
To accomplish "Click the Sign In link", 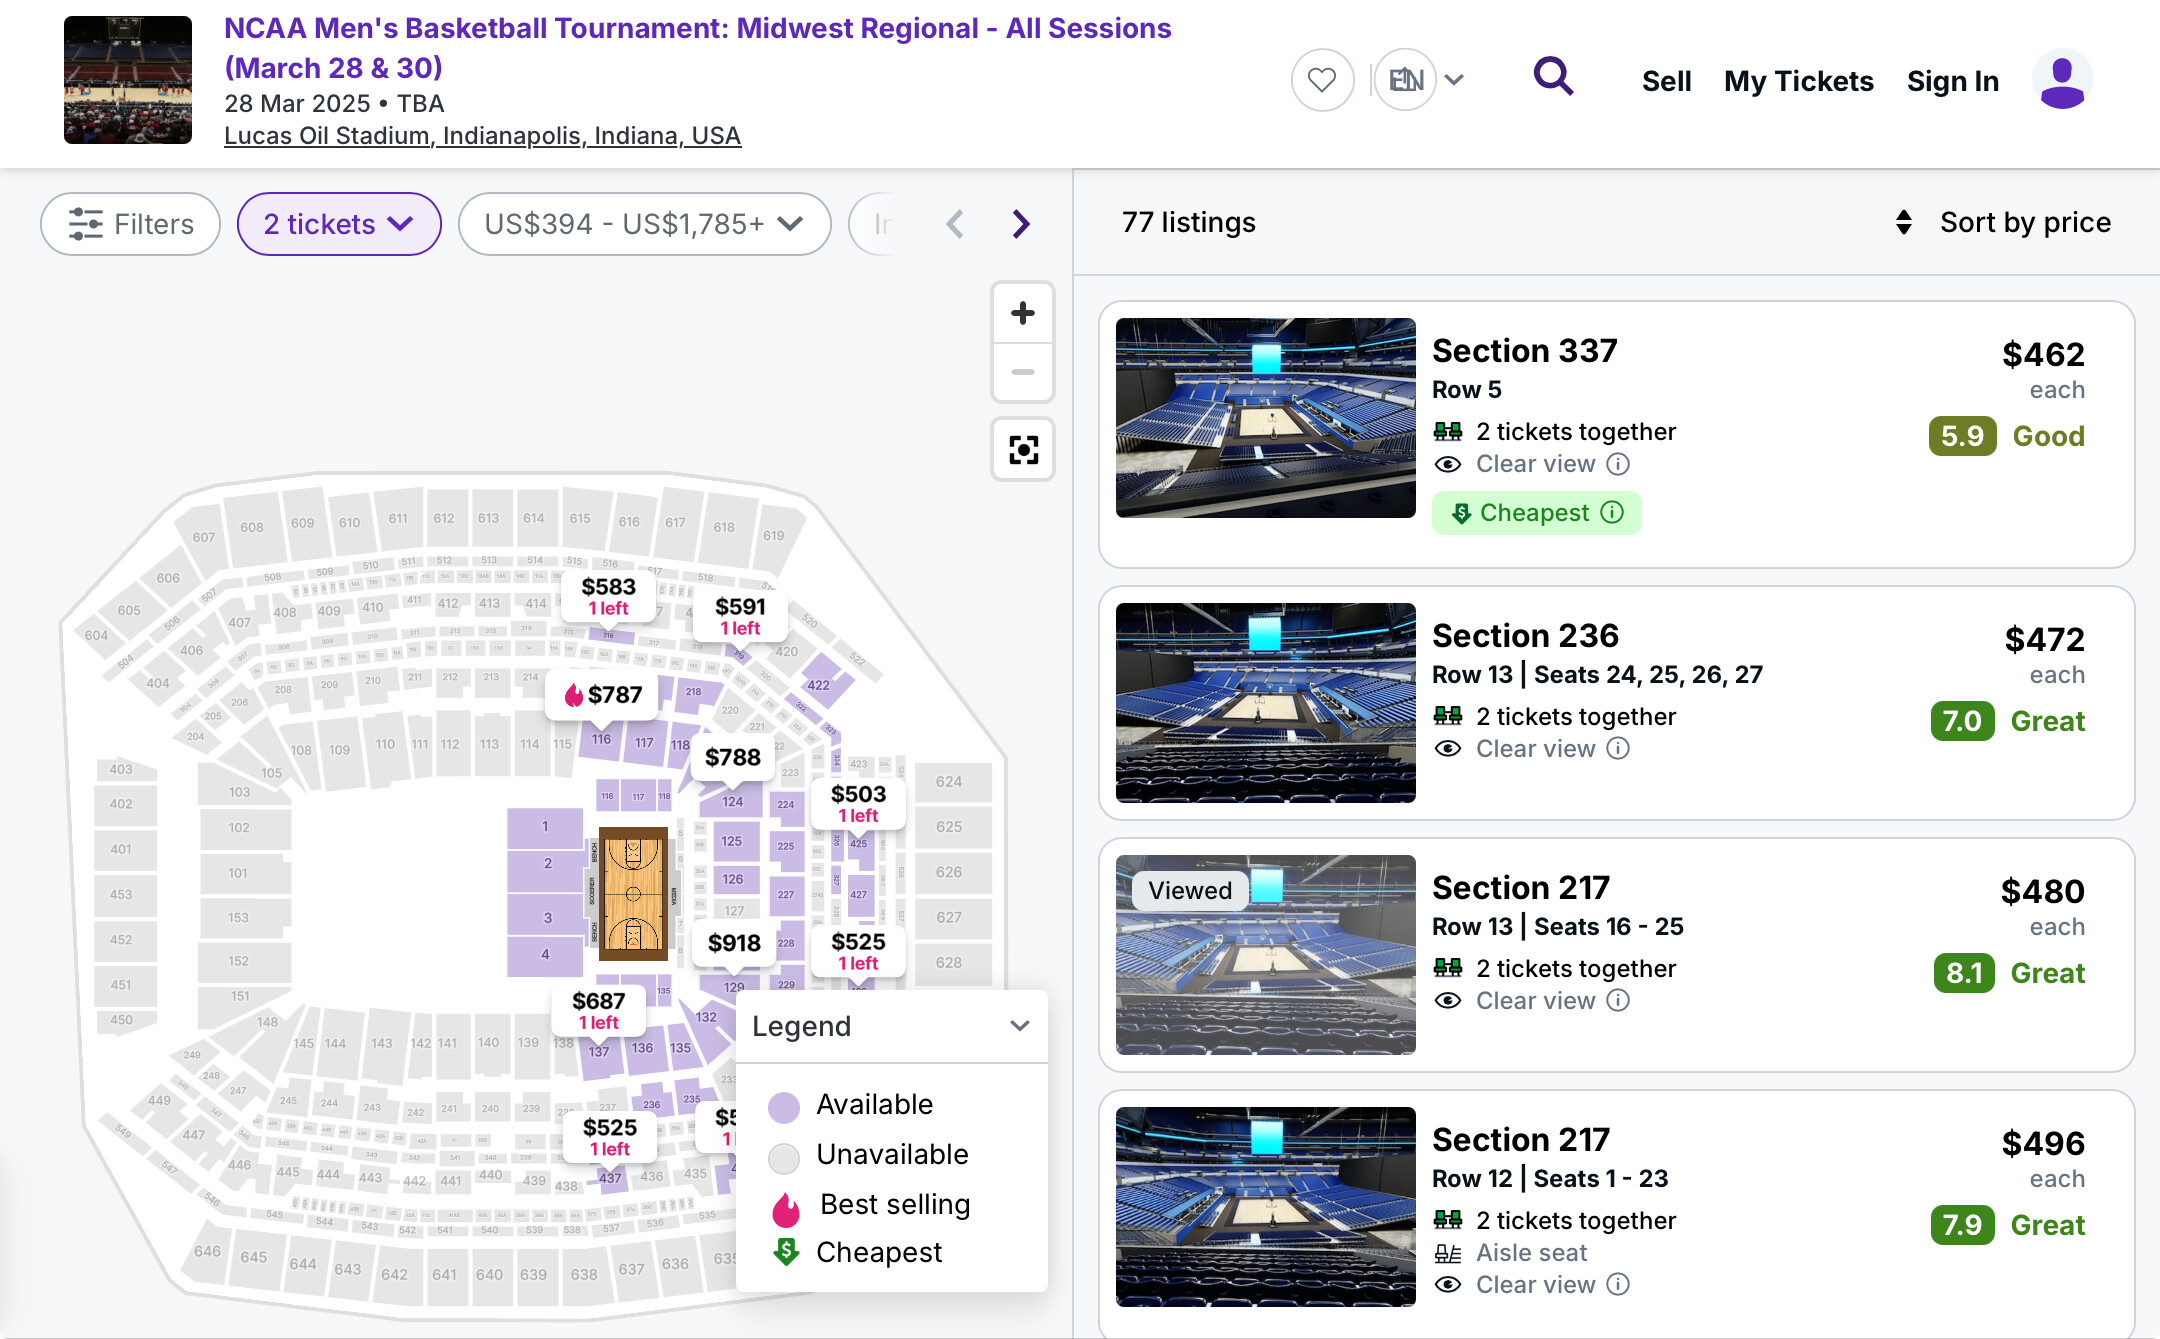I will pos(1952,81).
